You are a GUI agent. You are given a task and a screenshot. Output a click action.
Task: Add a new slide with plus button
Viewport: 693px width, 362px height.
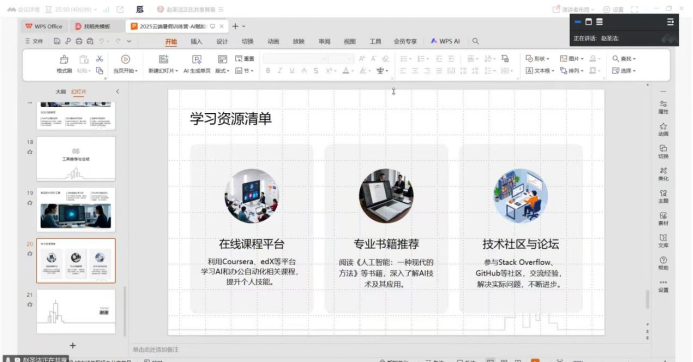coord(73,346)
